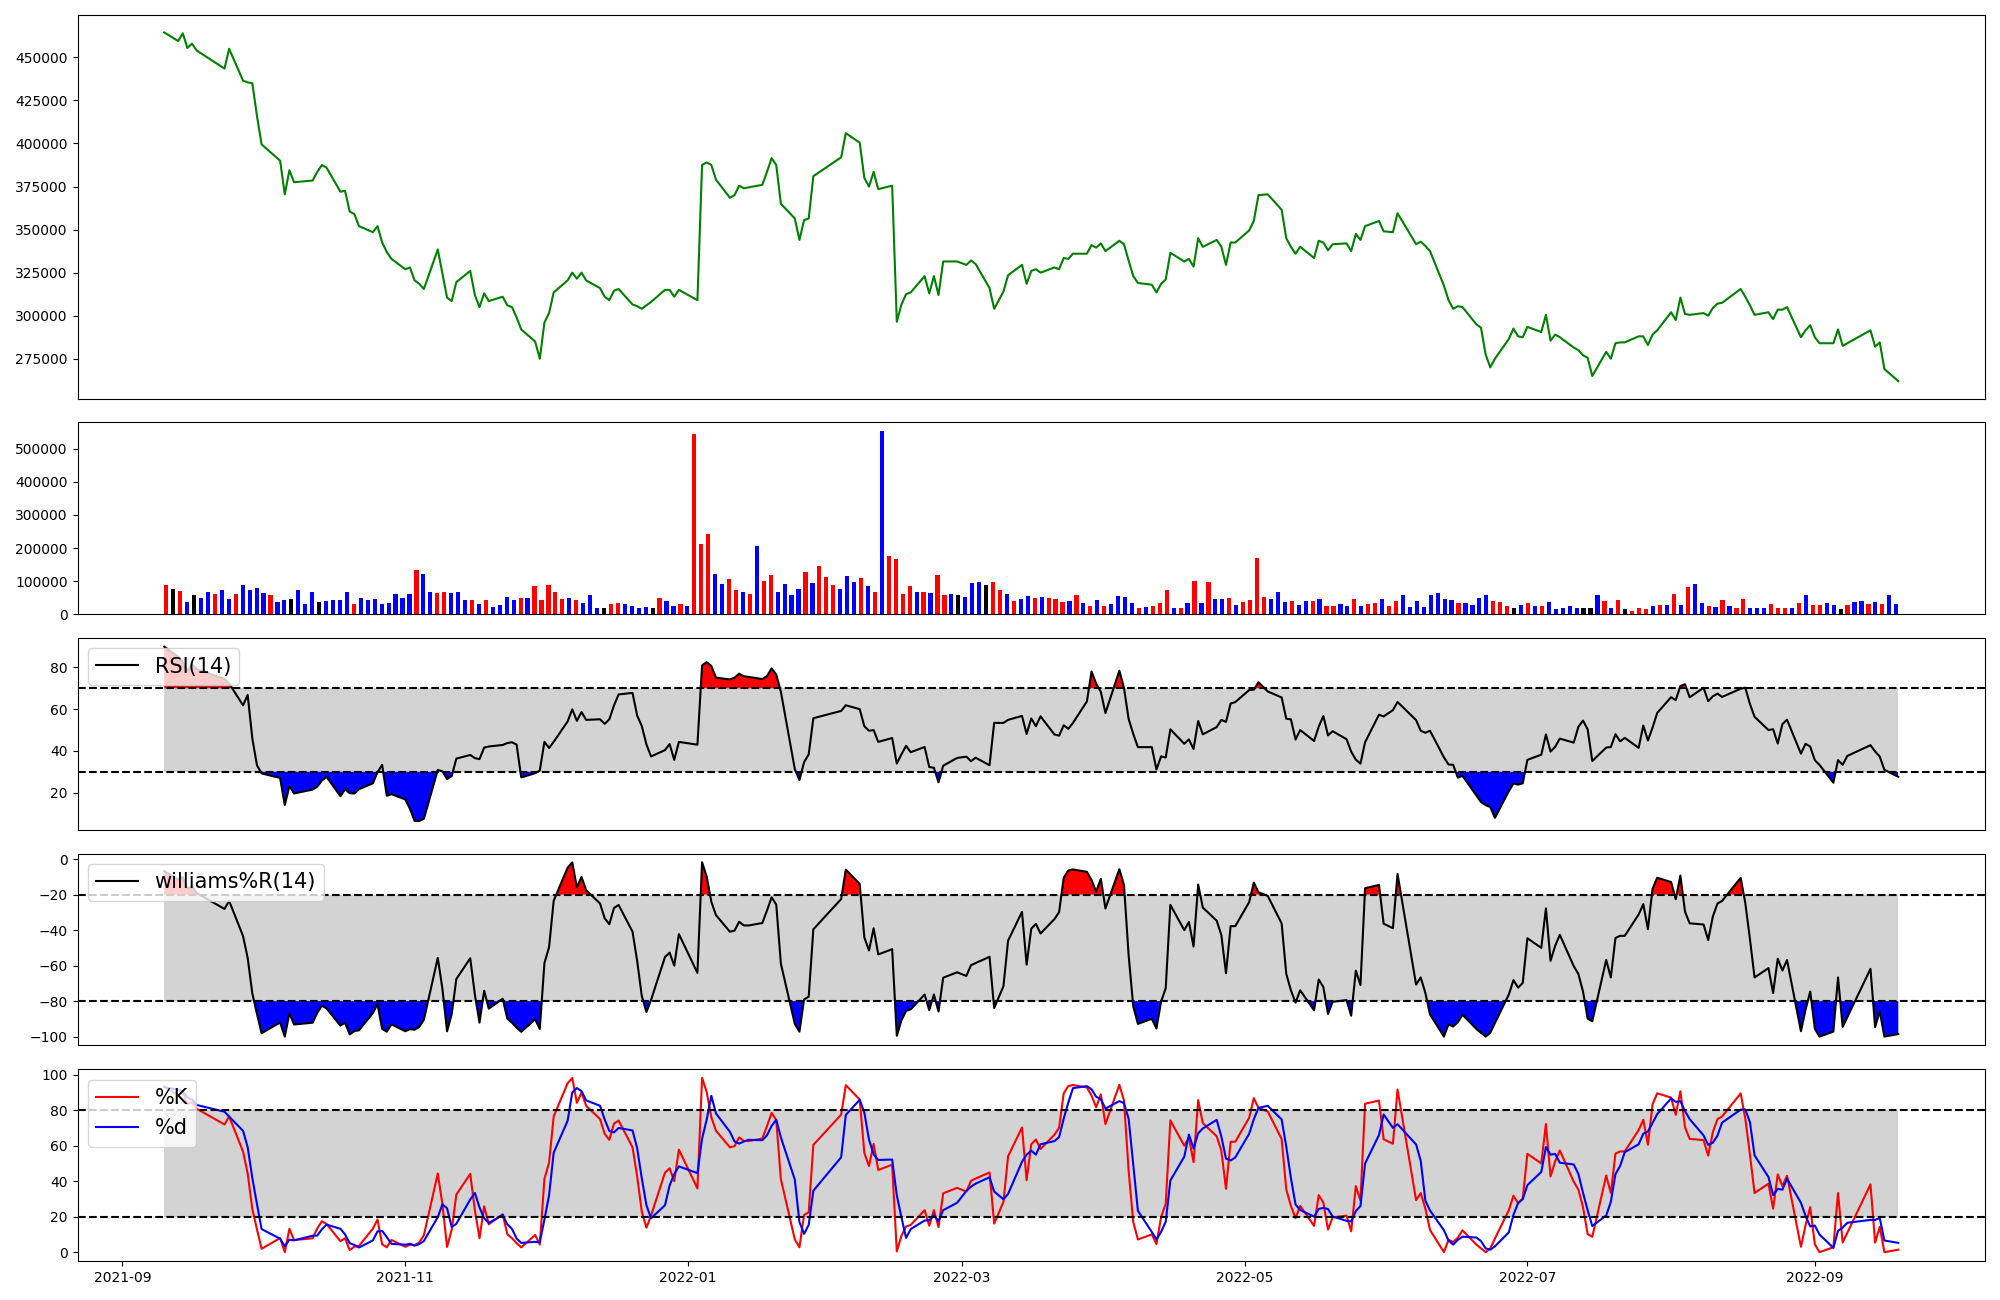
Task: Click the red %K legend entry
Action: pos(170,1097)
